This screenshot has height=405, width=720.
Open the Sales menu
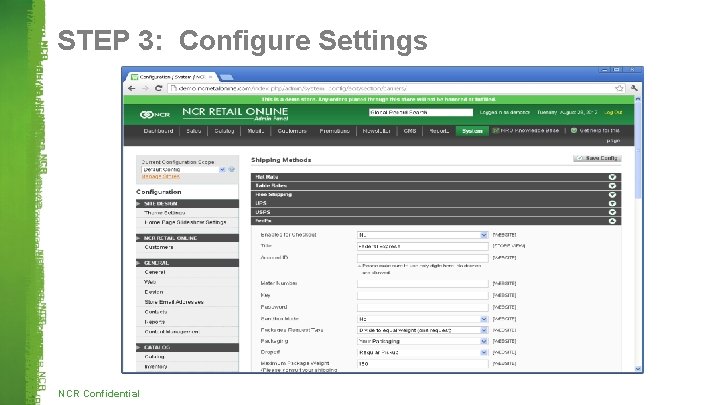[194, 131]
